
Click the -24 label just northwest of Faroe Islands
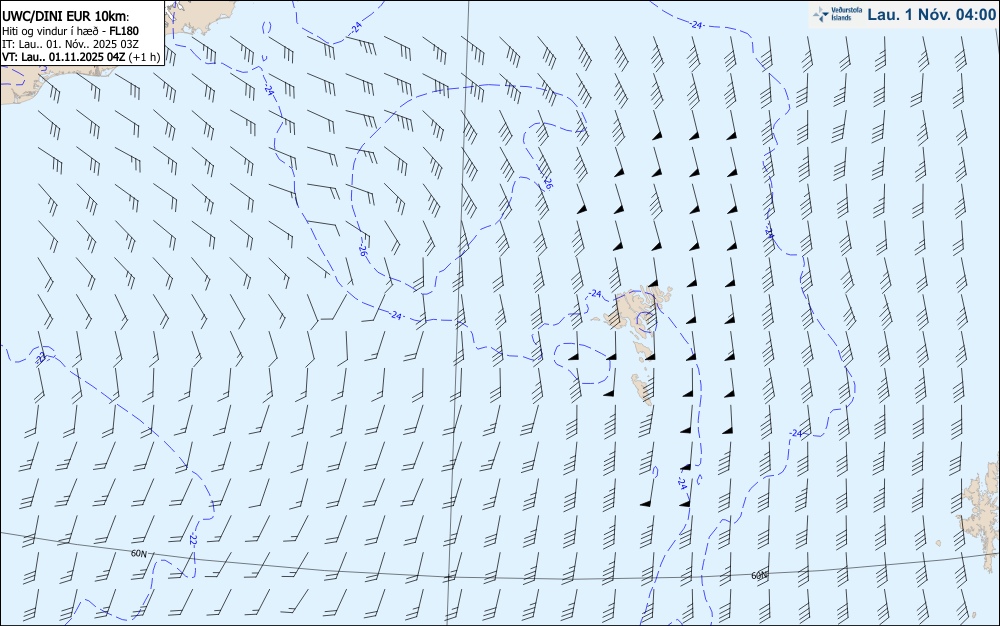pyautogui.click(x=595, y=294)
